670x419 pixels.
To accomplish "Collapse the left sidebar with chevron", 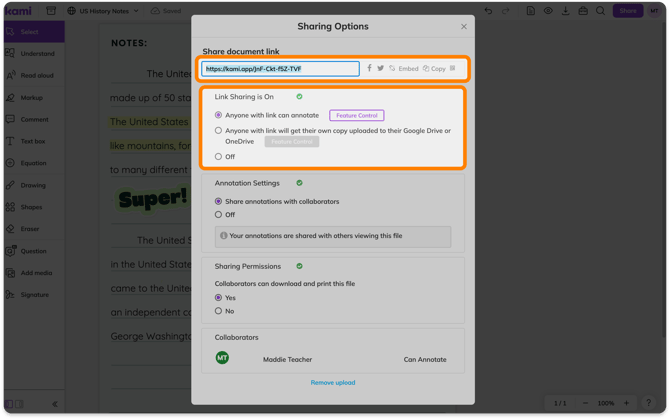I will pyautogui.click(x=55, y=404).
